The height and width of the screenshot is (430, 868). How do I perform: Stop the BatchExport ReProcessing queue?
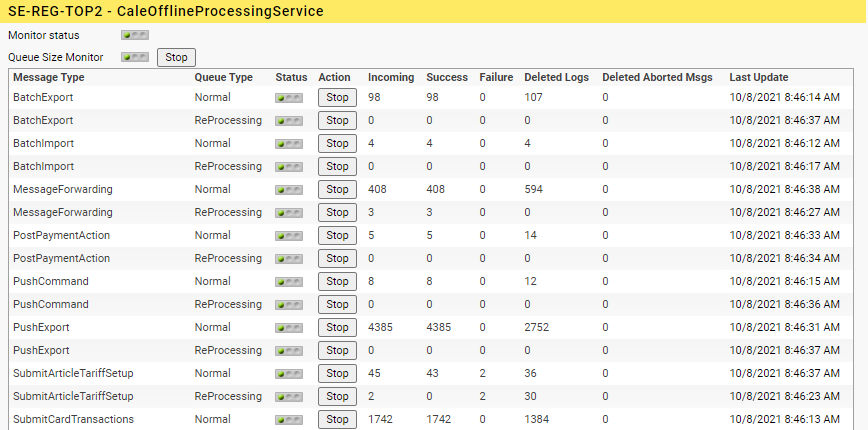(337, 121)
